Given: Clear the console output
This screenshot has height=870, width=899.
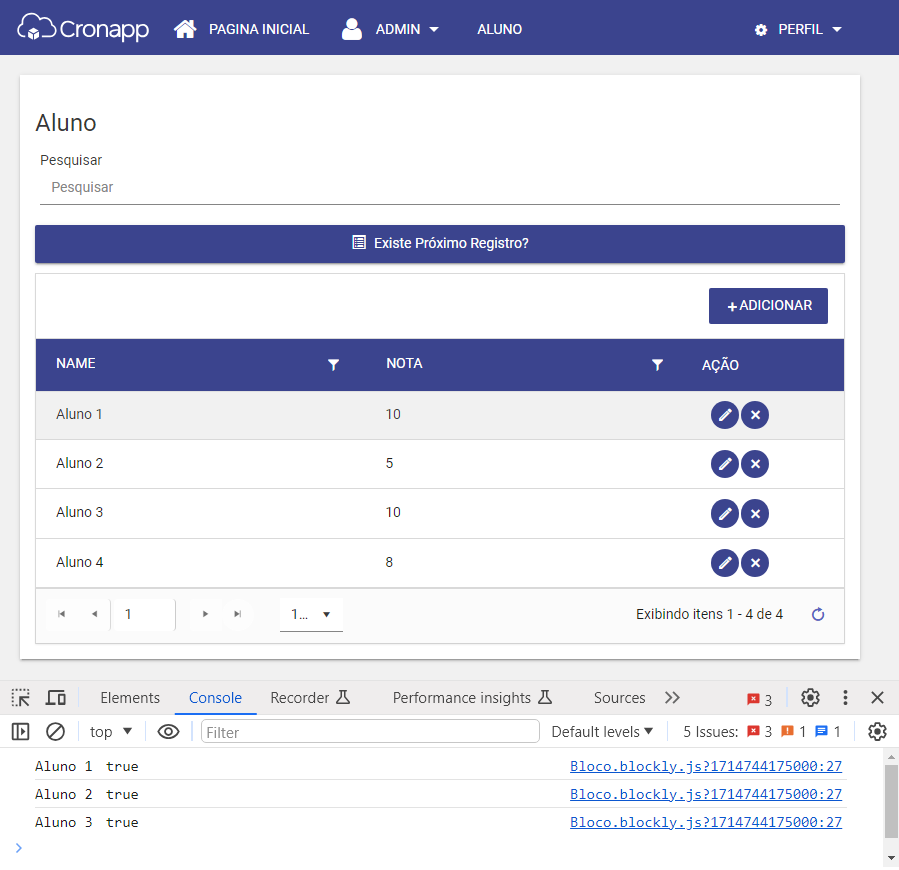Looking at the screenshot, I should tap(56, 732).
